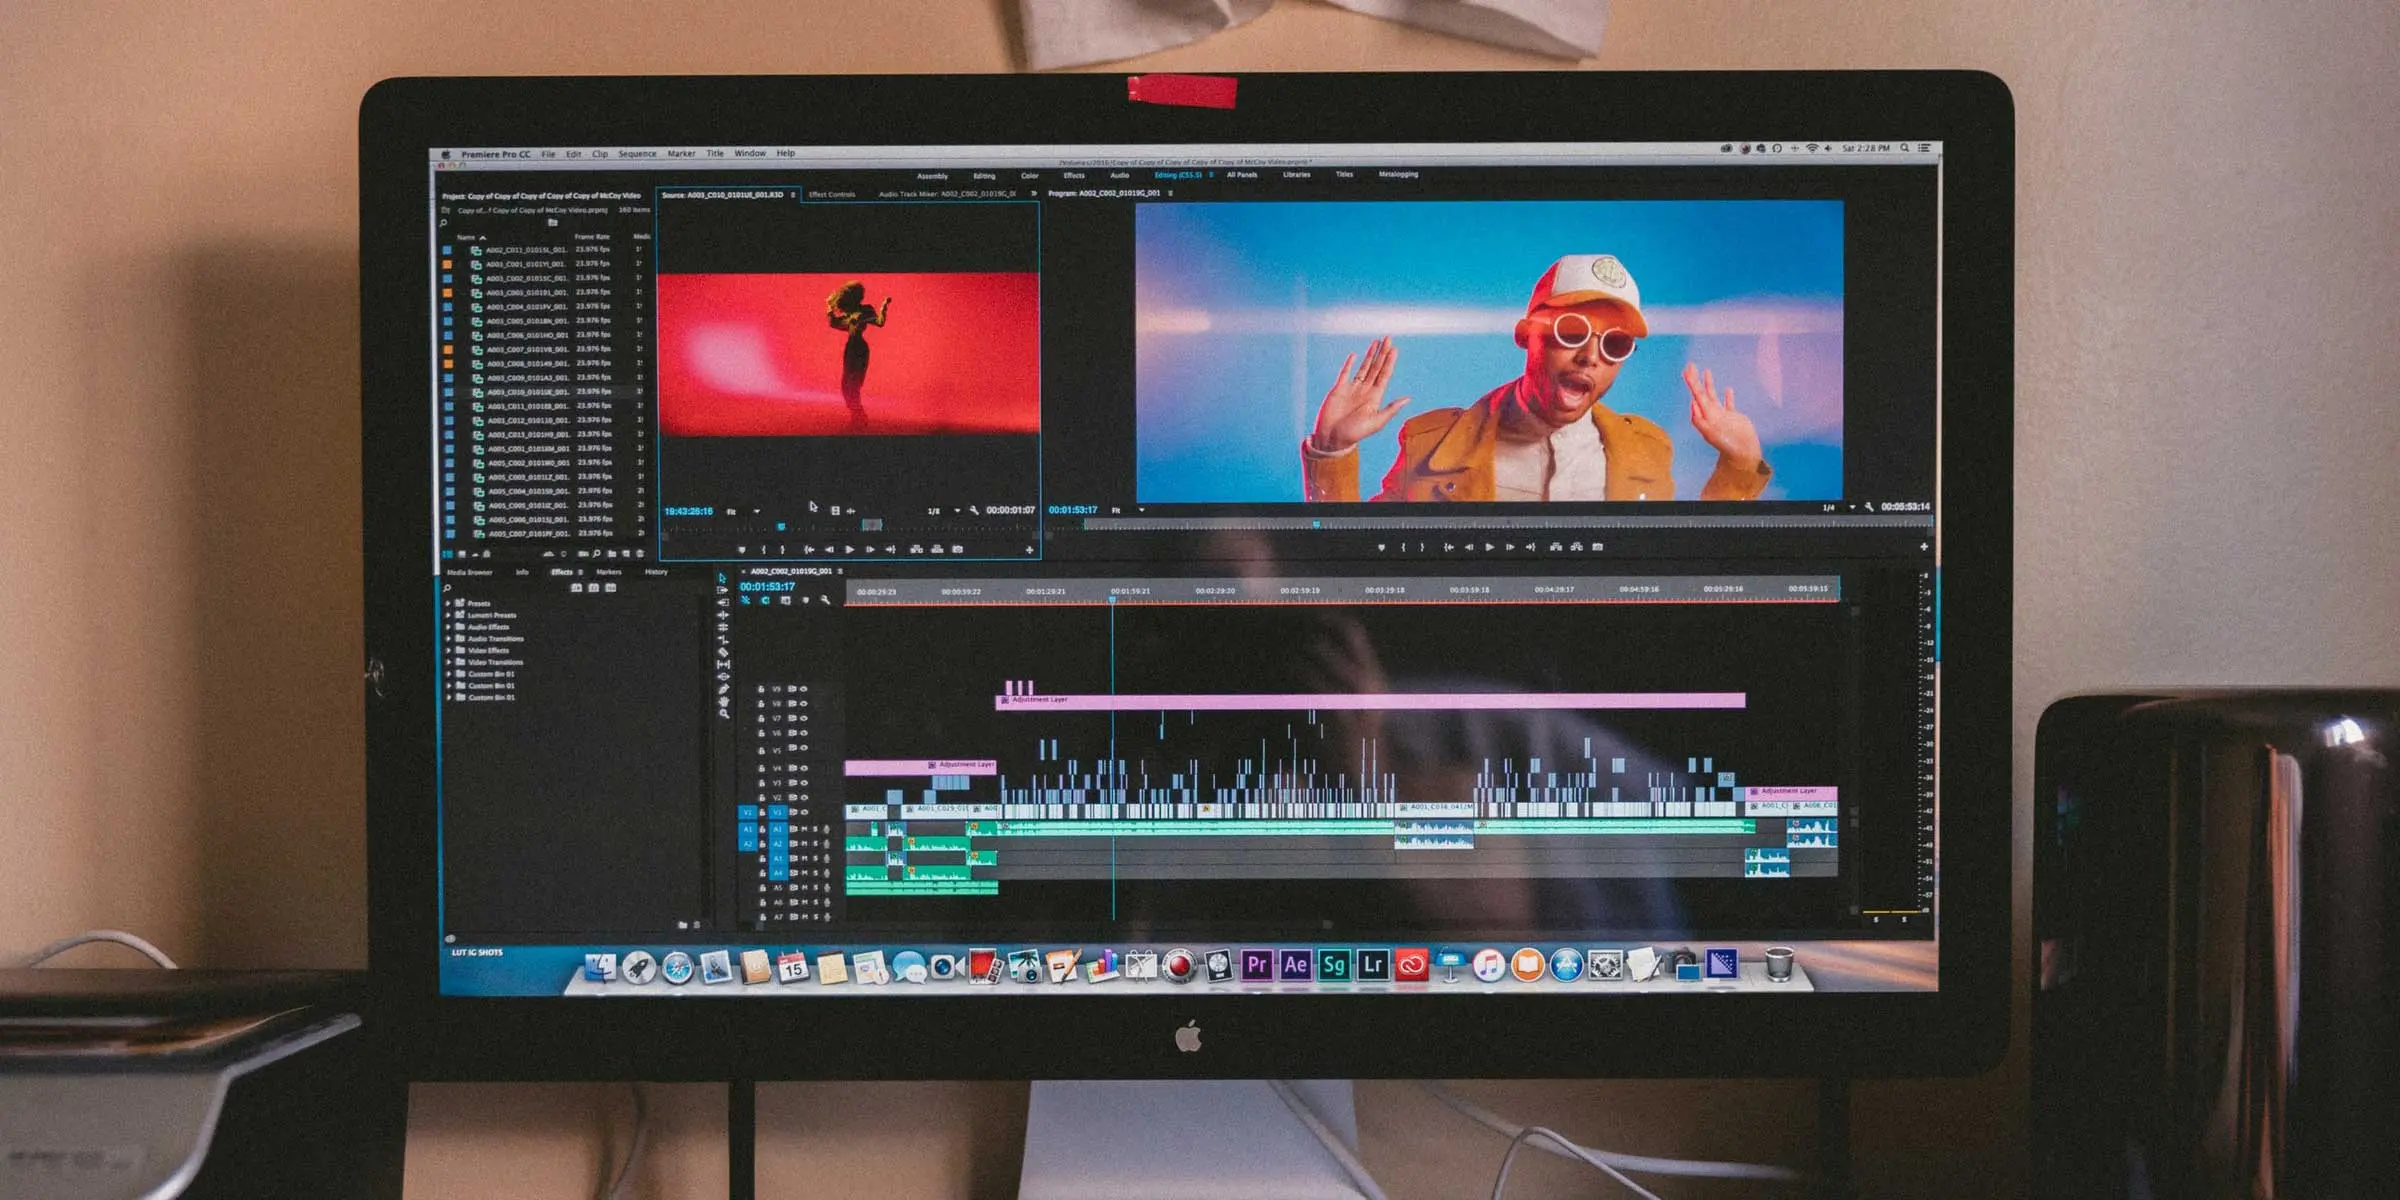
Task: Click the Source monitor playhead scrubber
Action: 781,527
